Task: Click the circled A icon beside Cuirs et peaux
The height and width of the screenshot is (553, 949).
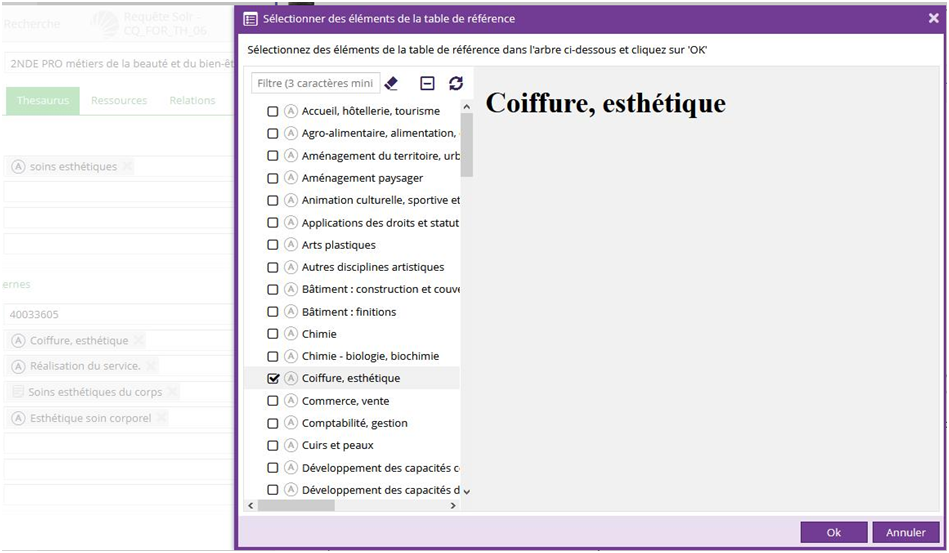Action: (x=291, y=445)
